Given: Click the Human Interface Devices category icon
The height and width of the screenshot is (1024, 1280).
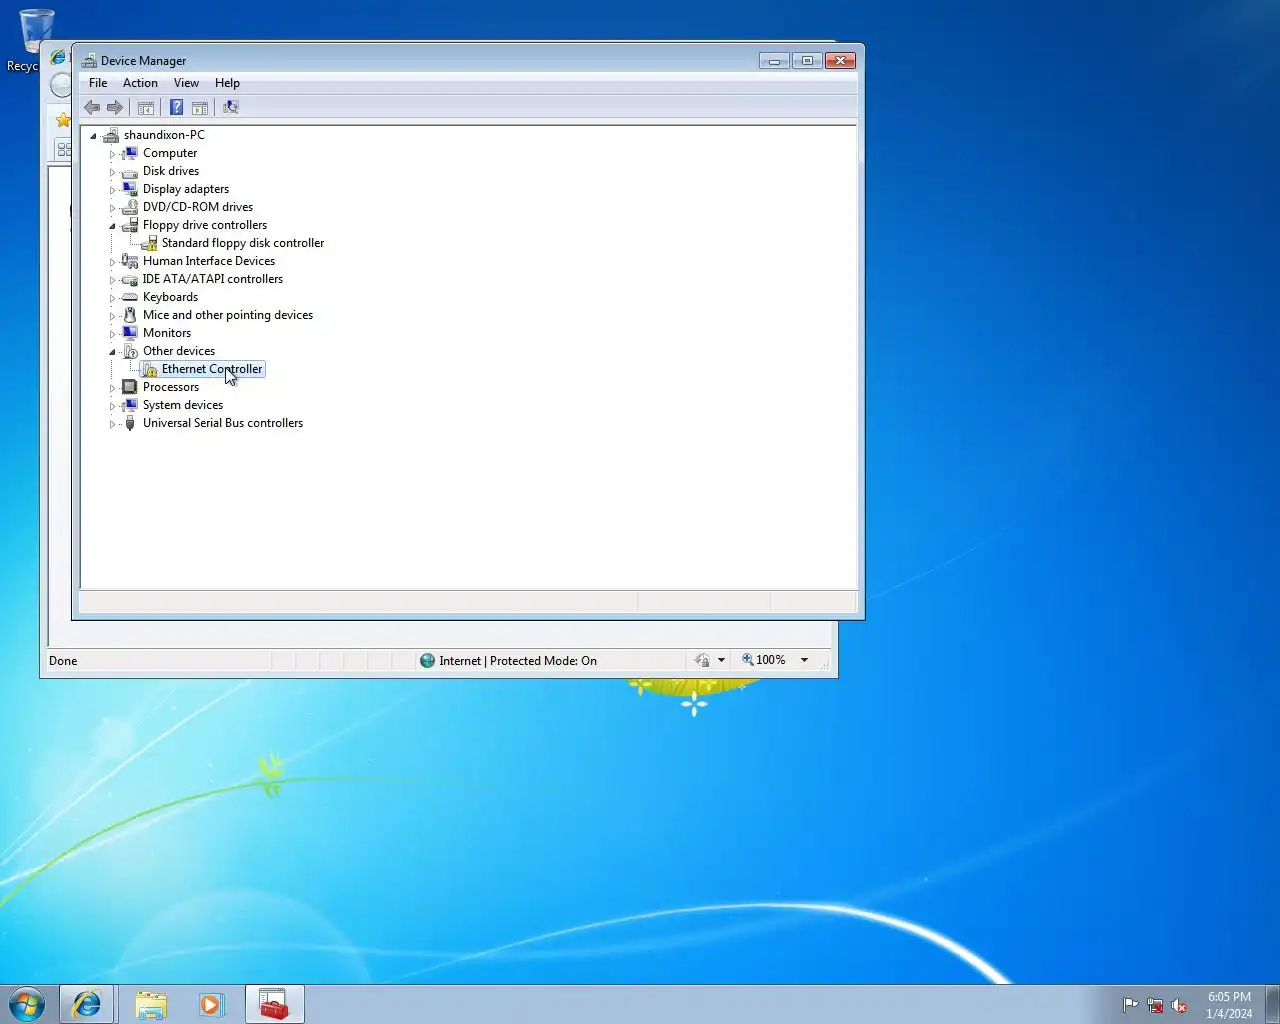Looking at the screenshot, I should pos(129,261).
